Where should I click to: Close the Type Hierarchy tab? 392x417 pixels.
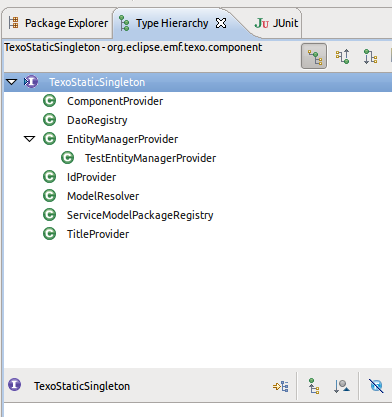click(221, 23)
